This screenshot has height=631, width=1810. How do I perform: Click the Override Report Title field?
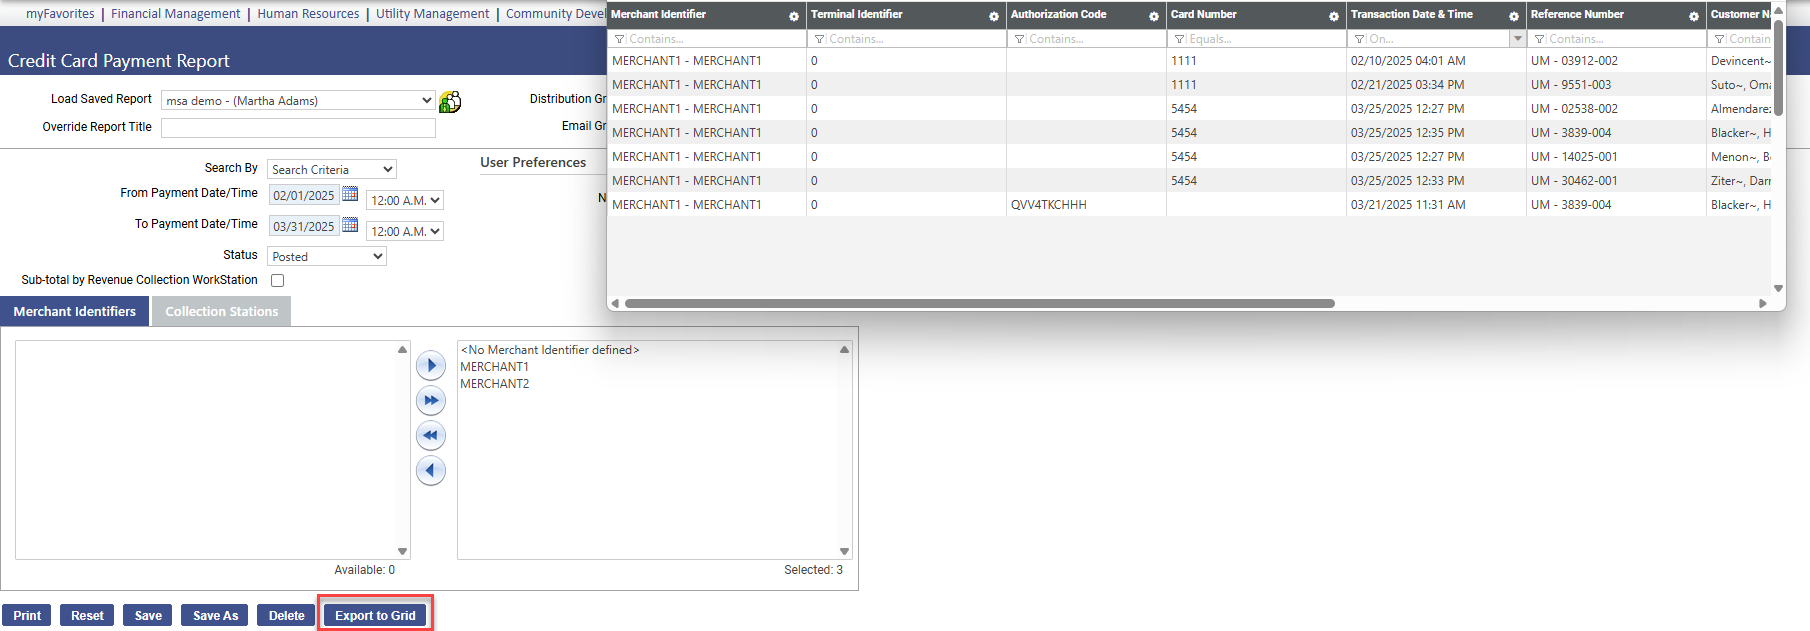click(298, 128)
